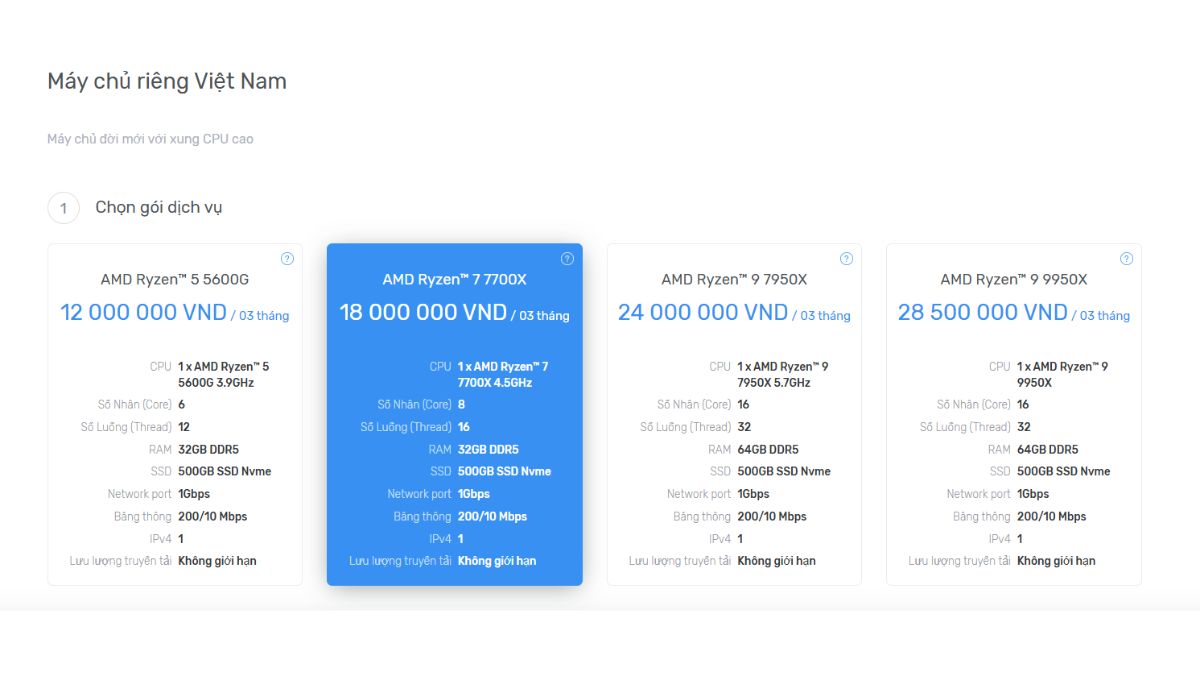Click help icon on Ryzen 5 5600G card

pos(287,258)
